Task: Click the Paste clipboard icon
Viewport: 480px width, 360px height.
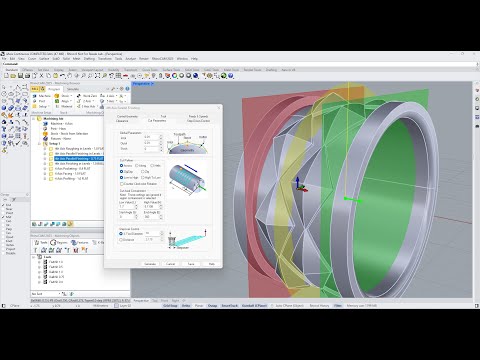Action: (x=55, y=76)
